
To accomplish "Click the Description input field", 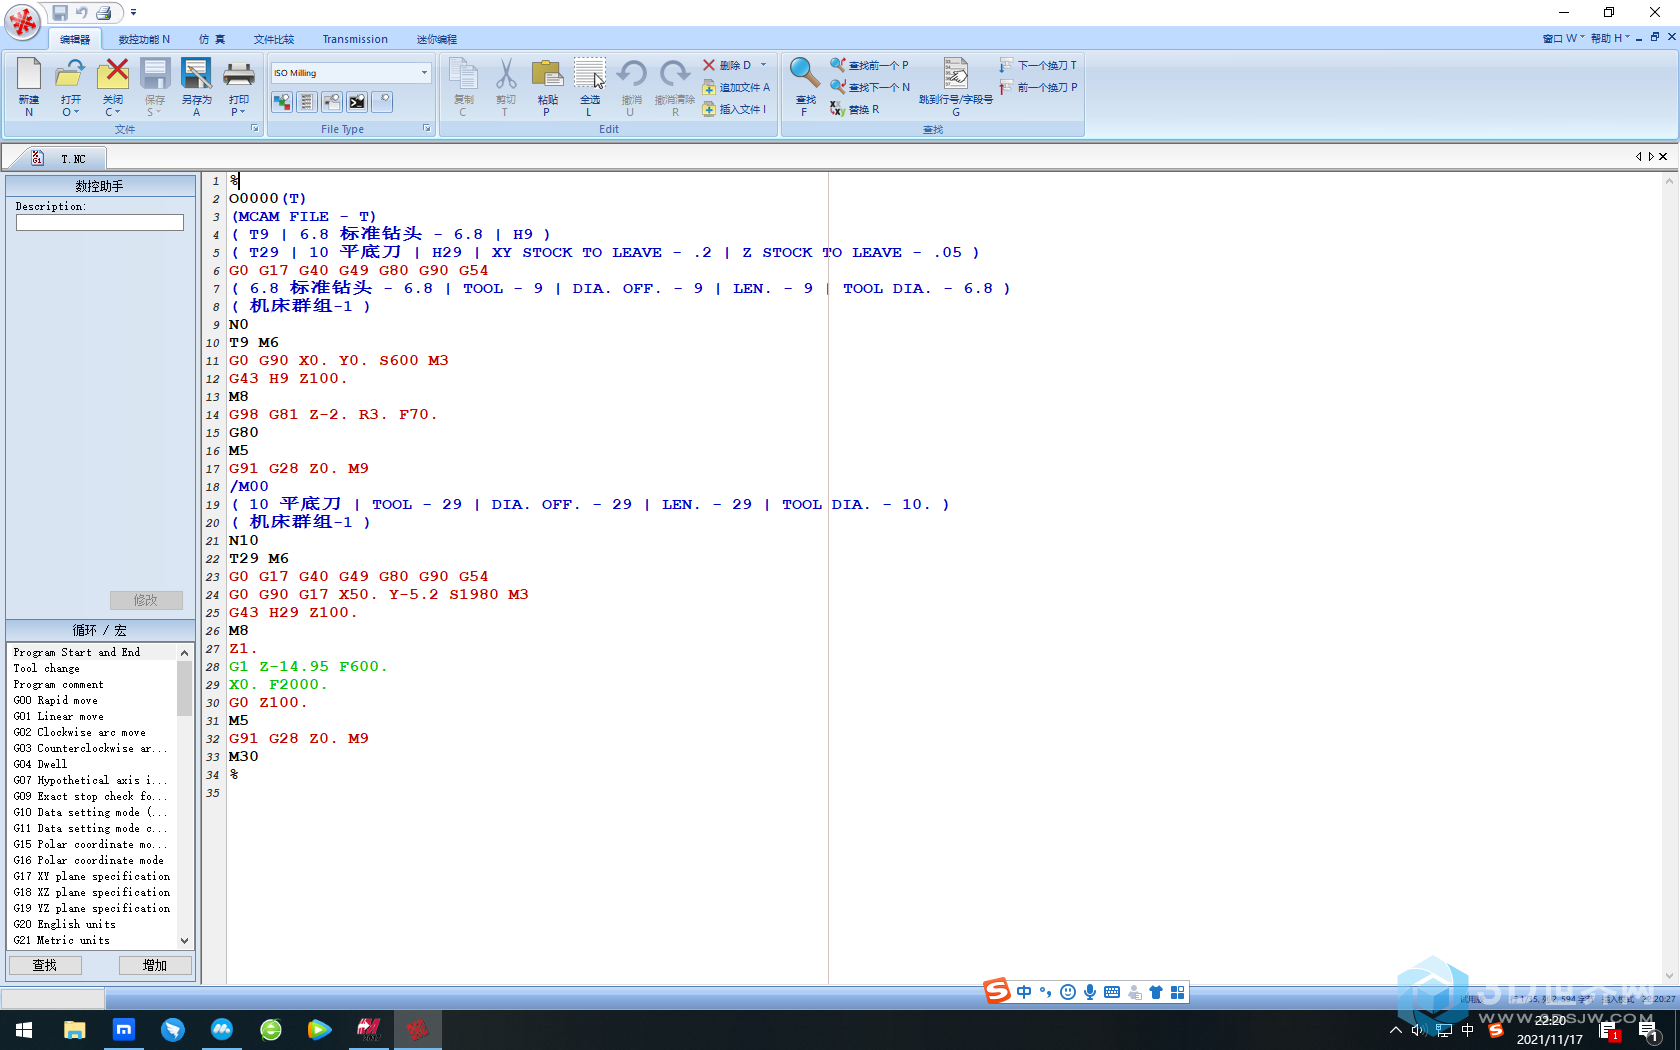I will [100, 223].
